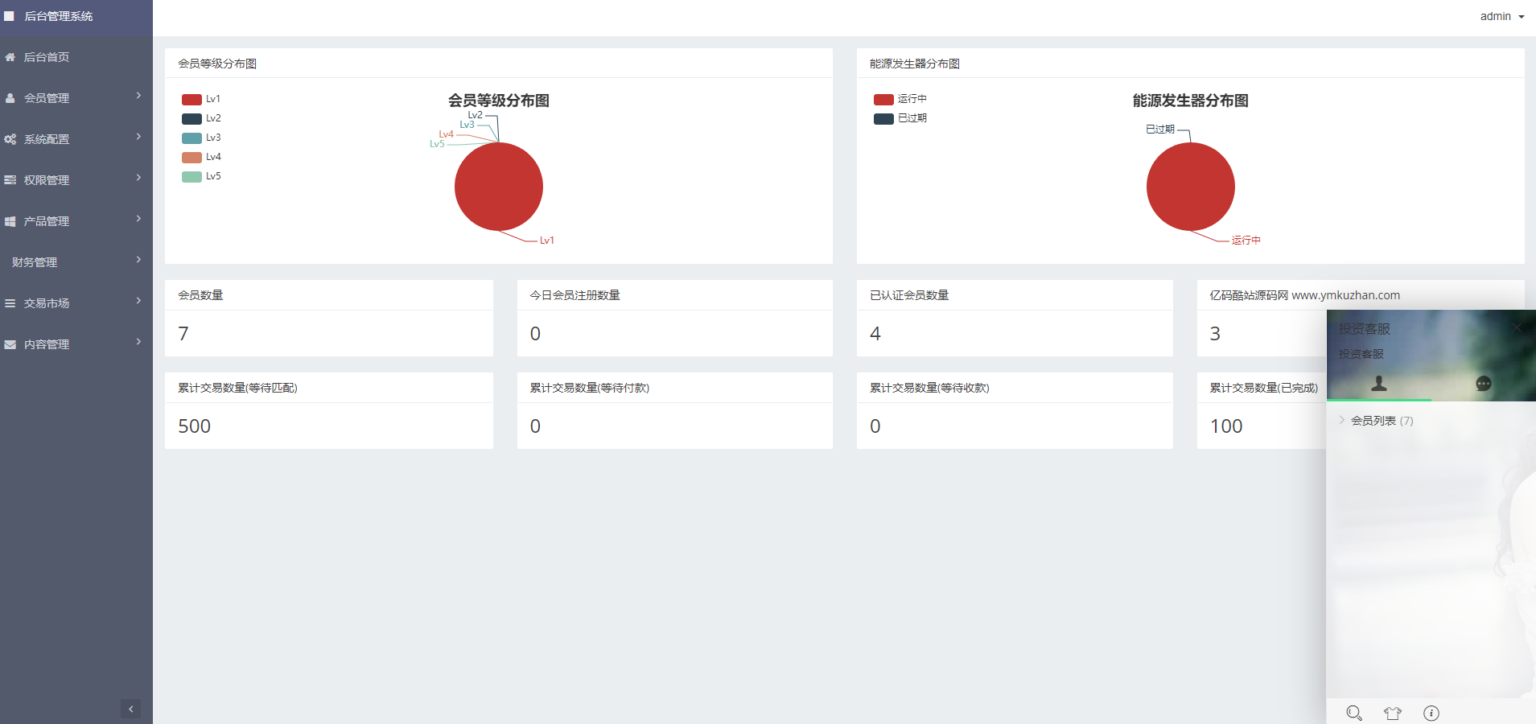Click the gears icon next to 系统配置
1536x724 pixels.
[x=13, y=138]
